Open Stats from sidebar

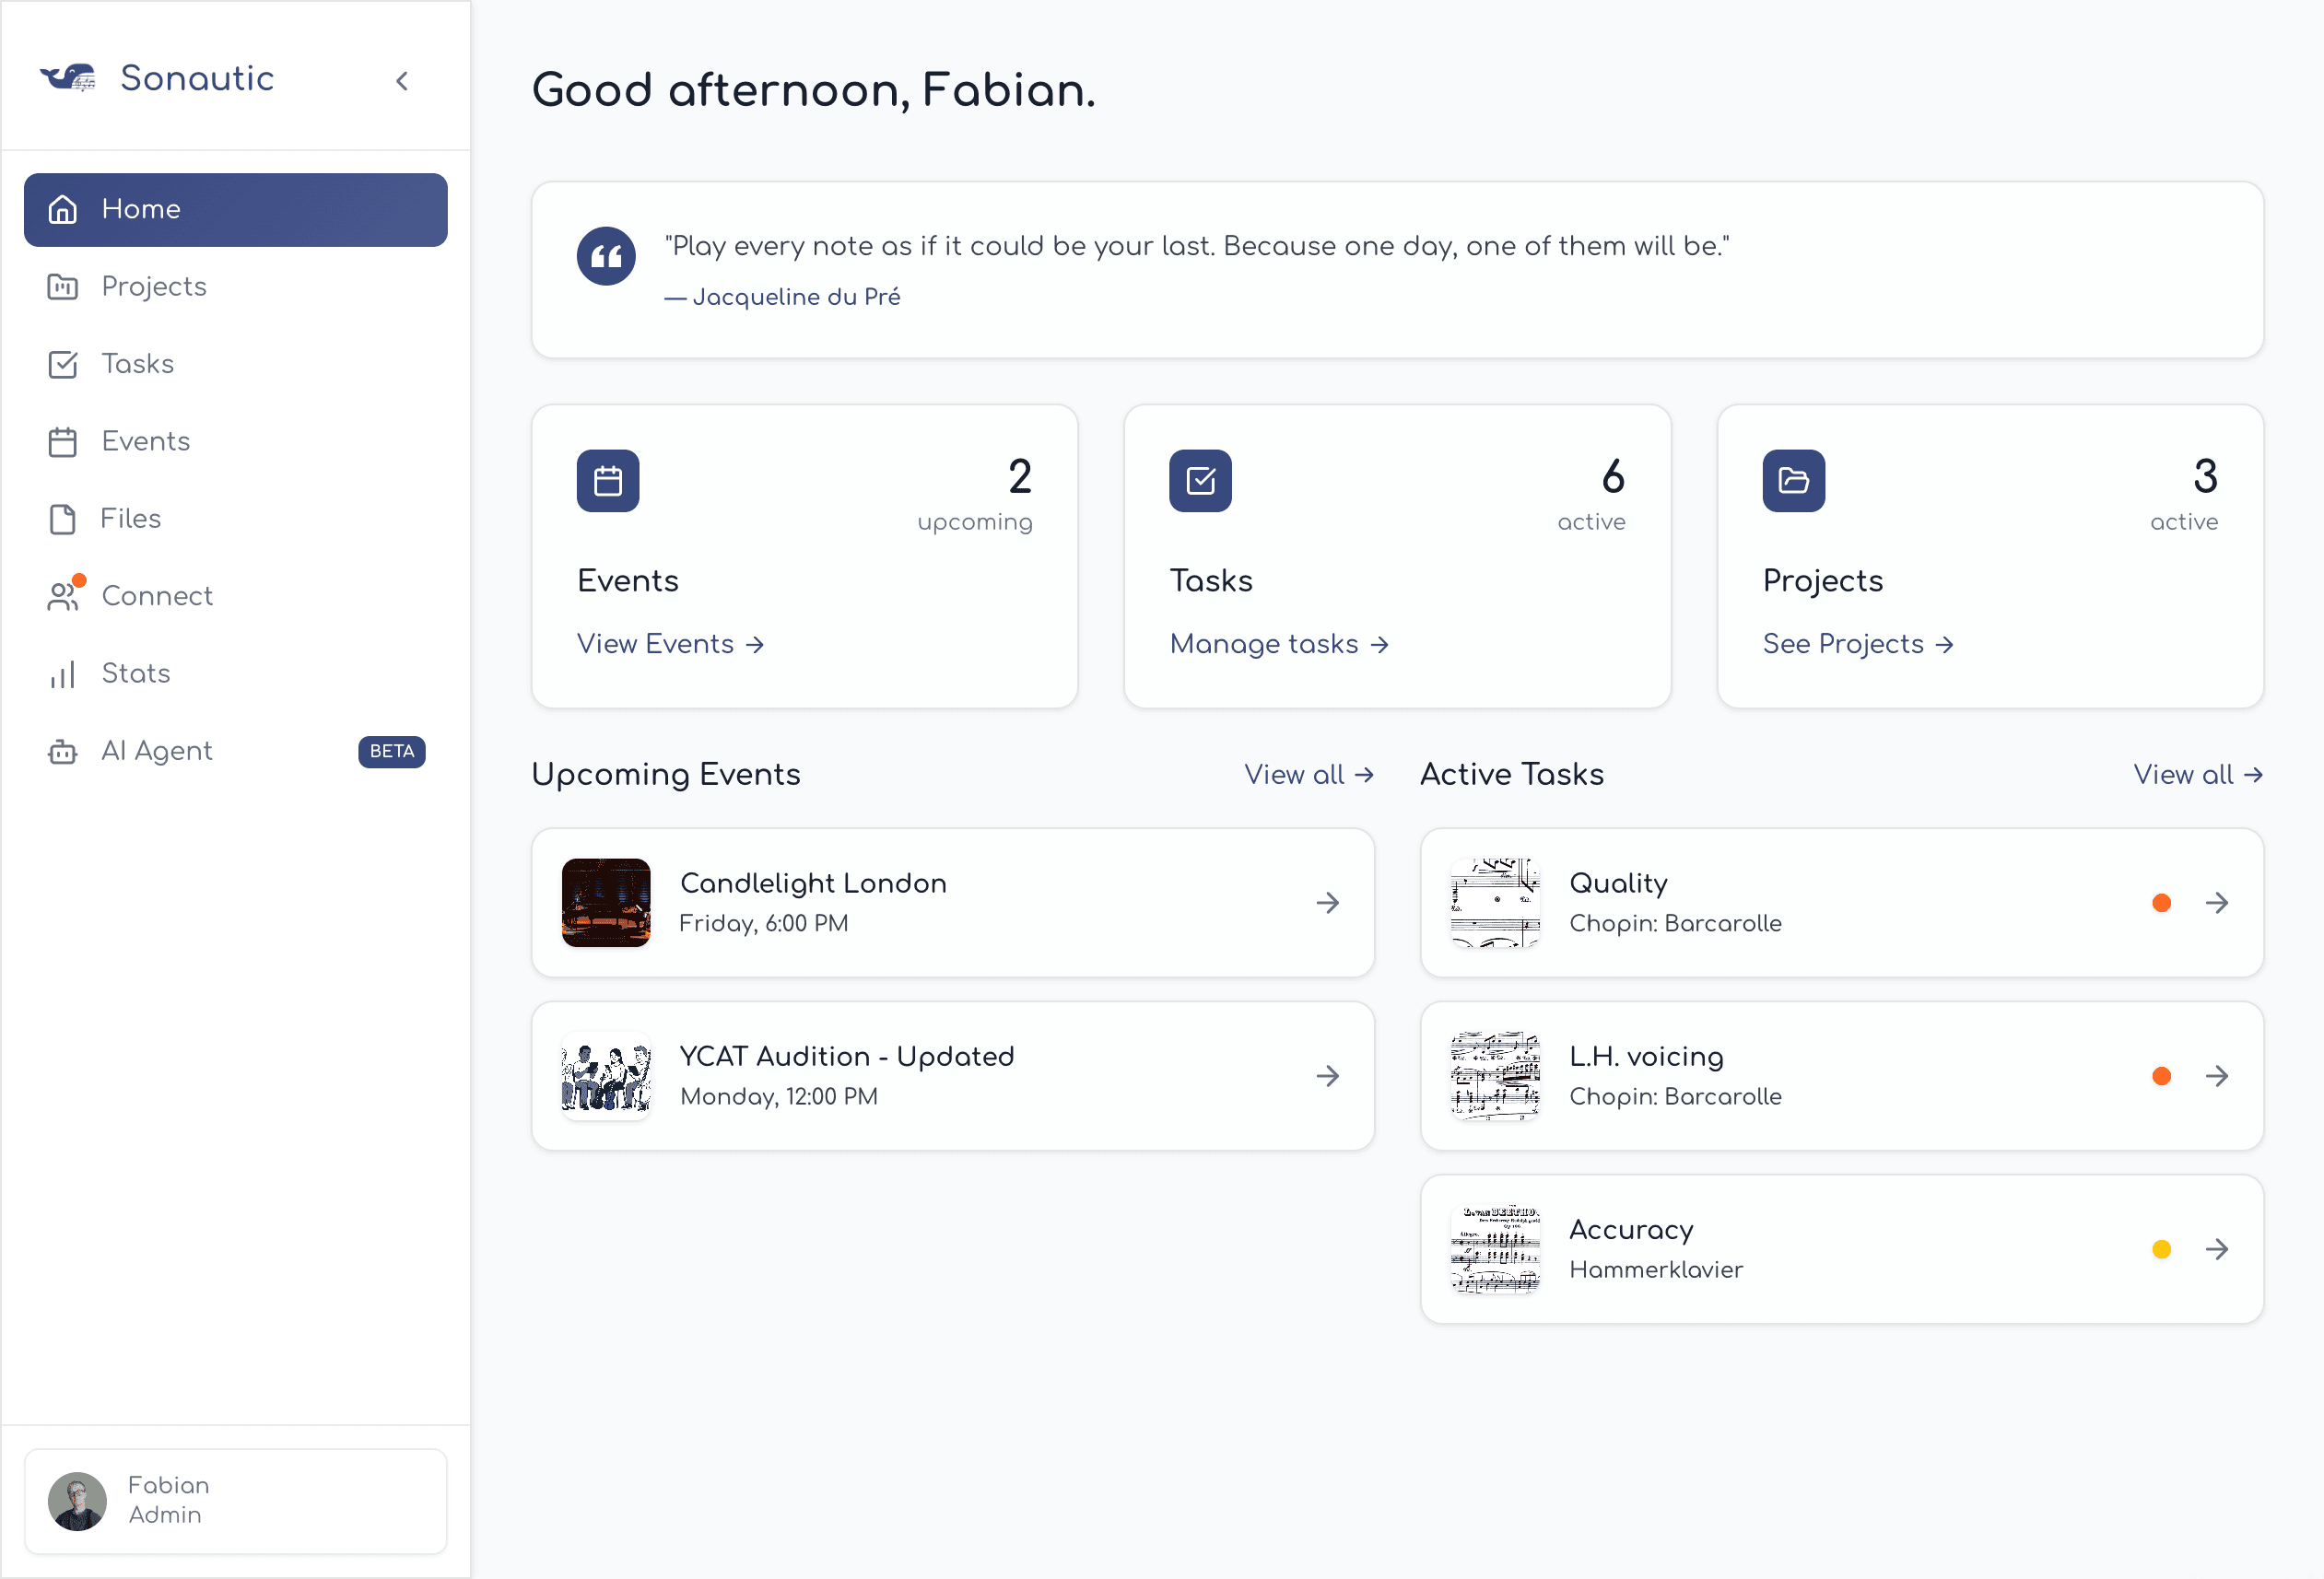click(x=135, y=673)
